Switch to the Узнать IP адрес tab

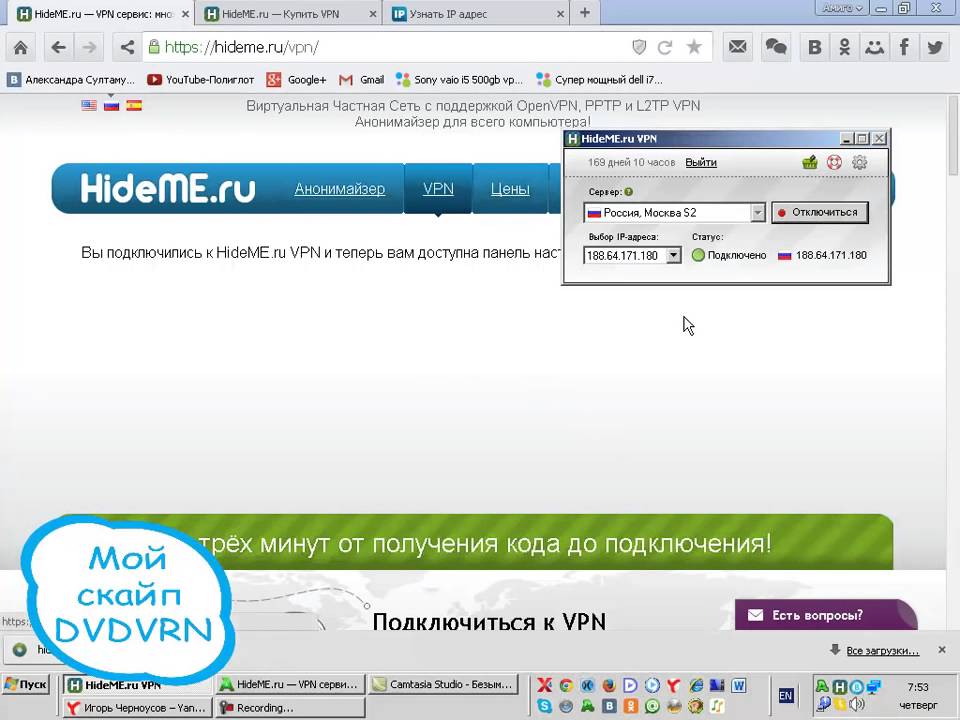[476, 13]
